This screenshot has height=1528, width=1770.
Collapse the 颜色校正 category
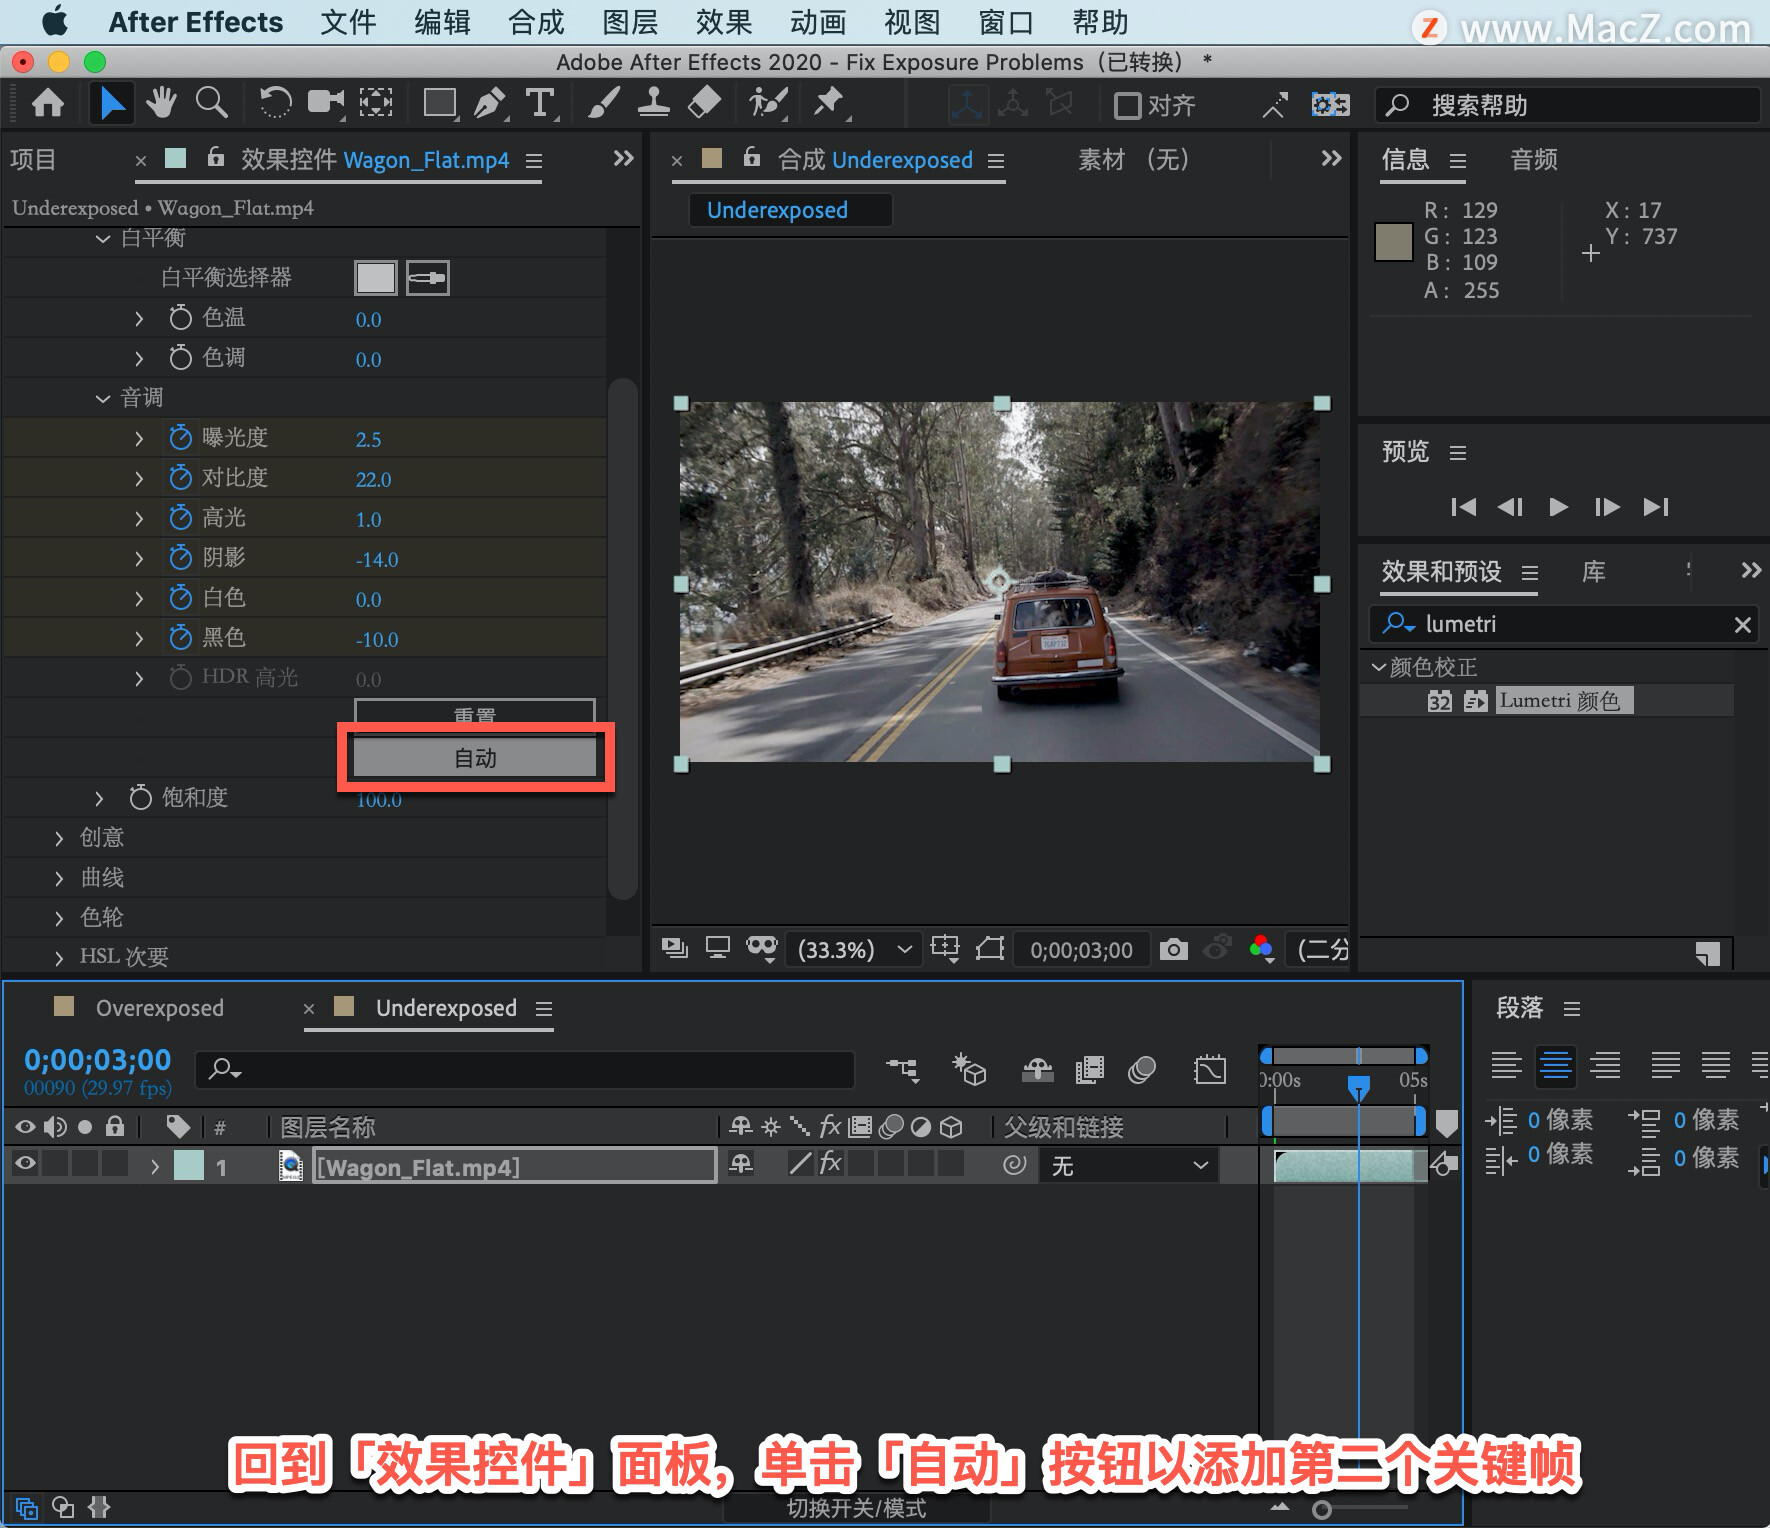coord(1379,666)
